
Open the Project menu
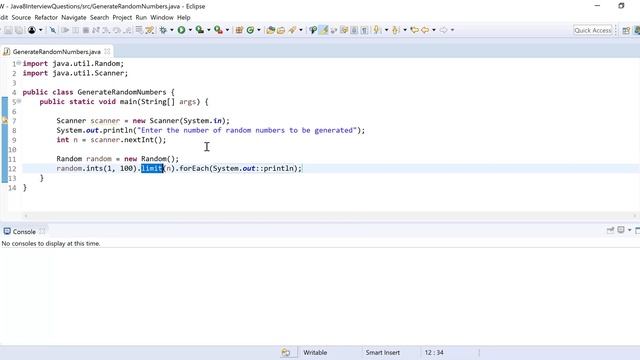122,18
